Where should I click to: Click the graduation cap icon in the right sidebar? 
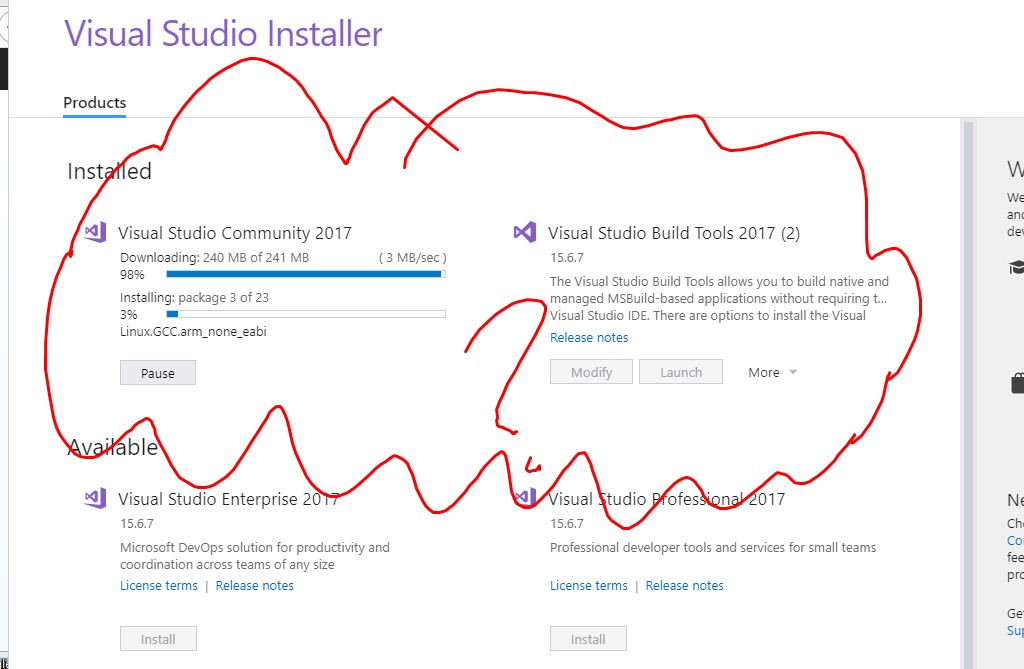tap(1017, 267)
